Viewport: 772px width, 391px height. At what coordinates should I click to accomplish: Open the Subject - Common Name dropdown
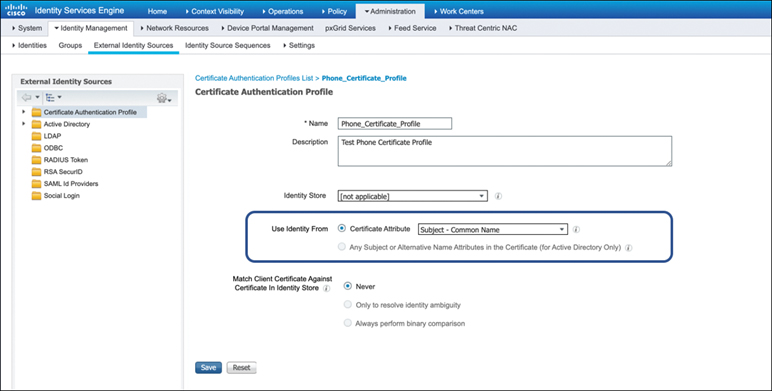pos(492,229)
